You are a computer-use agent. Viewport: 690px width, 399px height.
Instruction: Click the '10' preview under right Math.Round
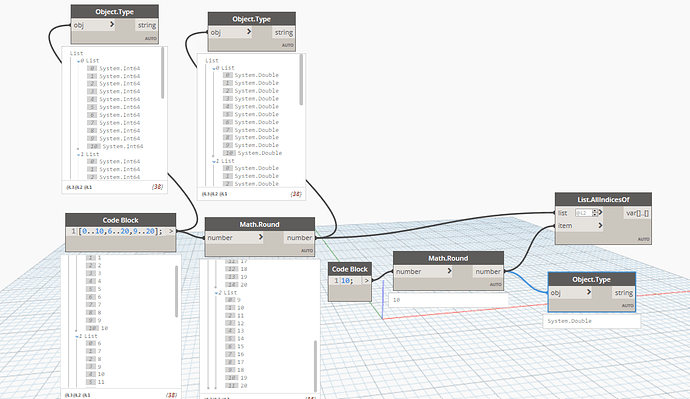[x=396, y=300]
